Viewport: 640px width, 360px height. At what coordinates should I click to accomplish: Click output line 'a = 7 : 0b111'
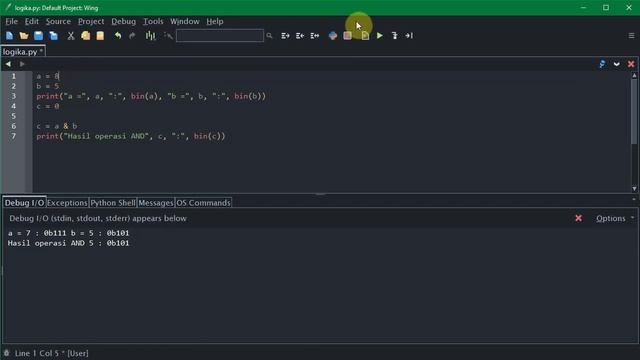[37, 233]
